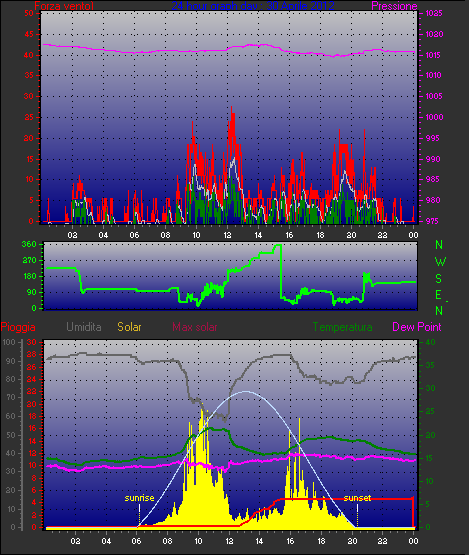Click the N compass label at top

click(439, 245)
